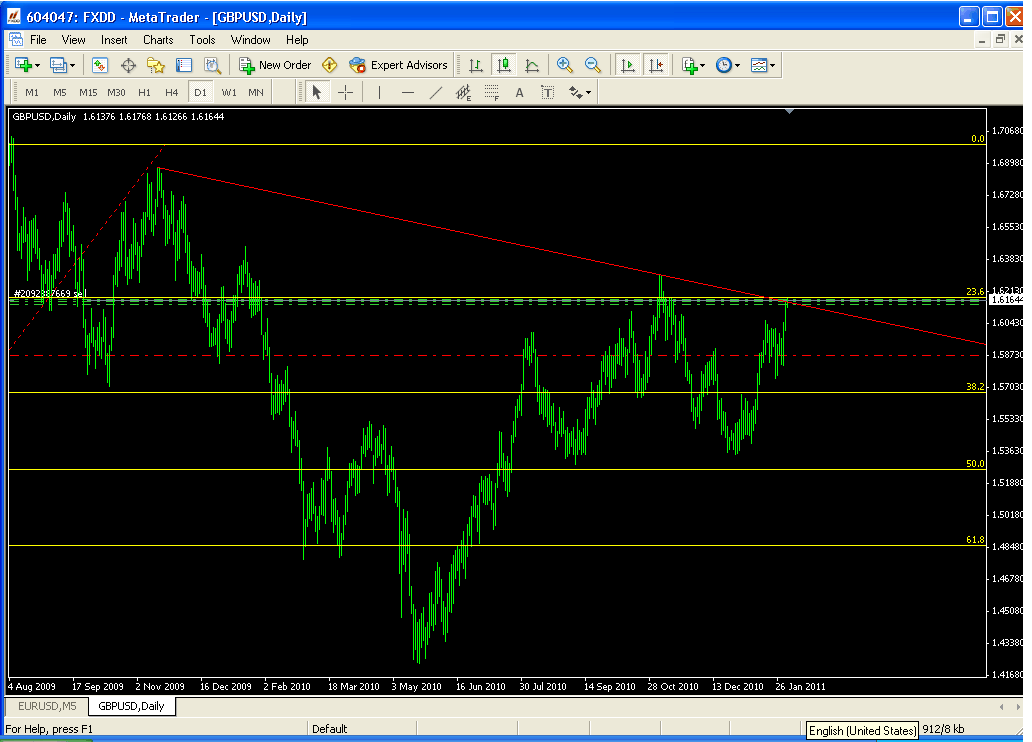Zoom in on the chart
Image resolution: width=1032 pixels, height=742 pixels.
click(565, 65)
